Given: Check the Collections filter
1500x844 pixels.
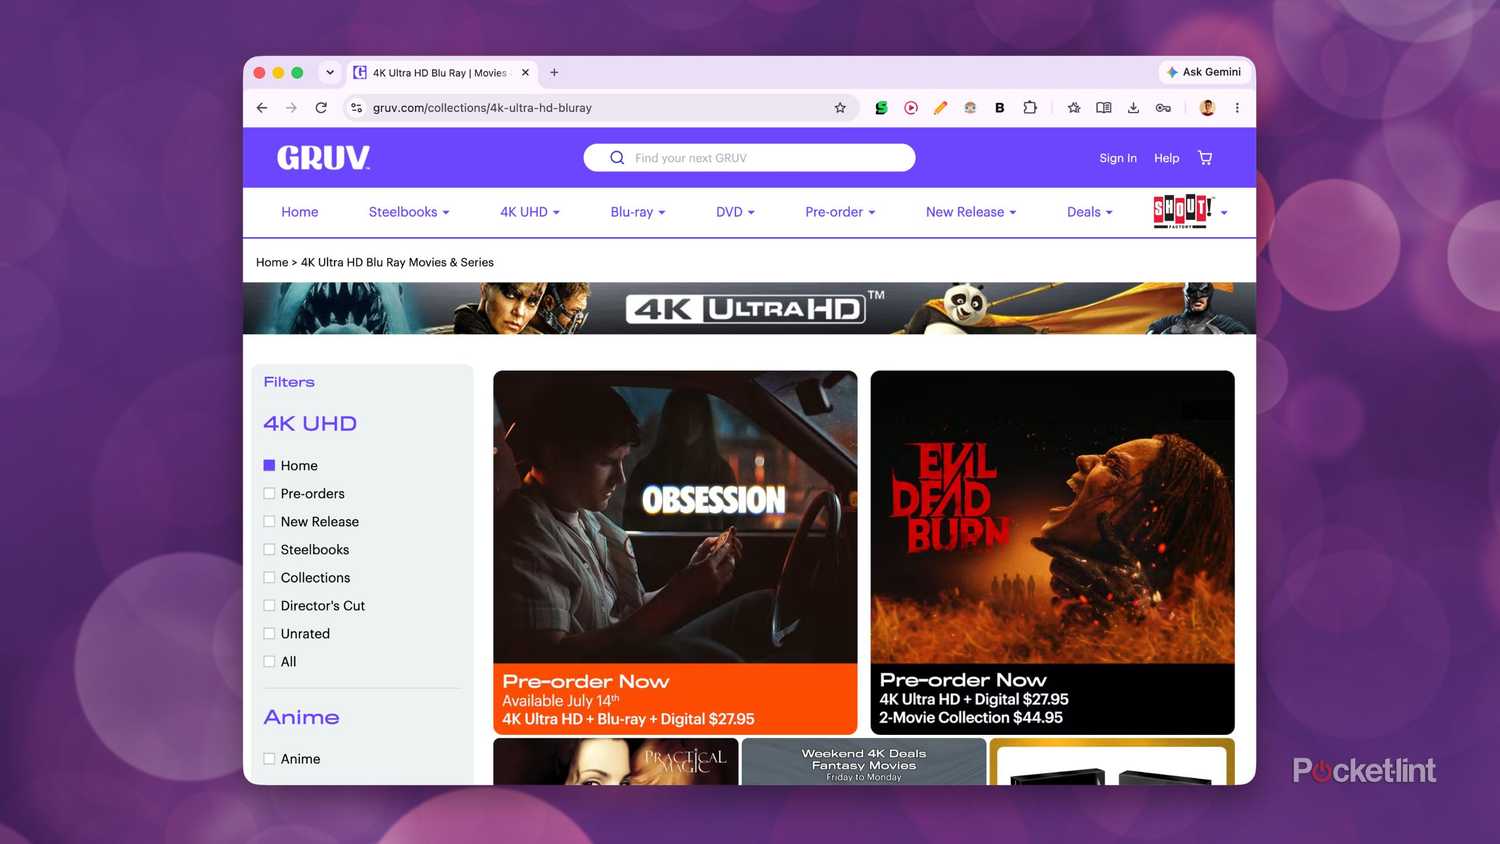Looking at the screenshot, I should (x=269, y=577).
